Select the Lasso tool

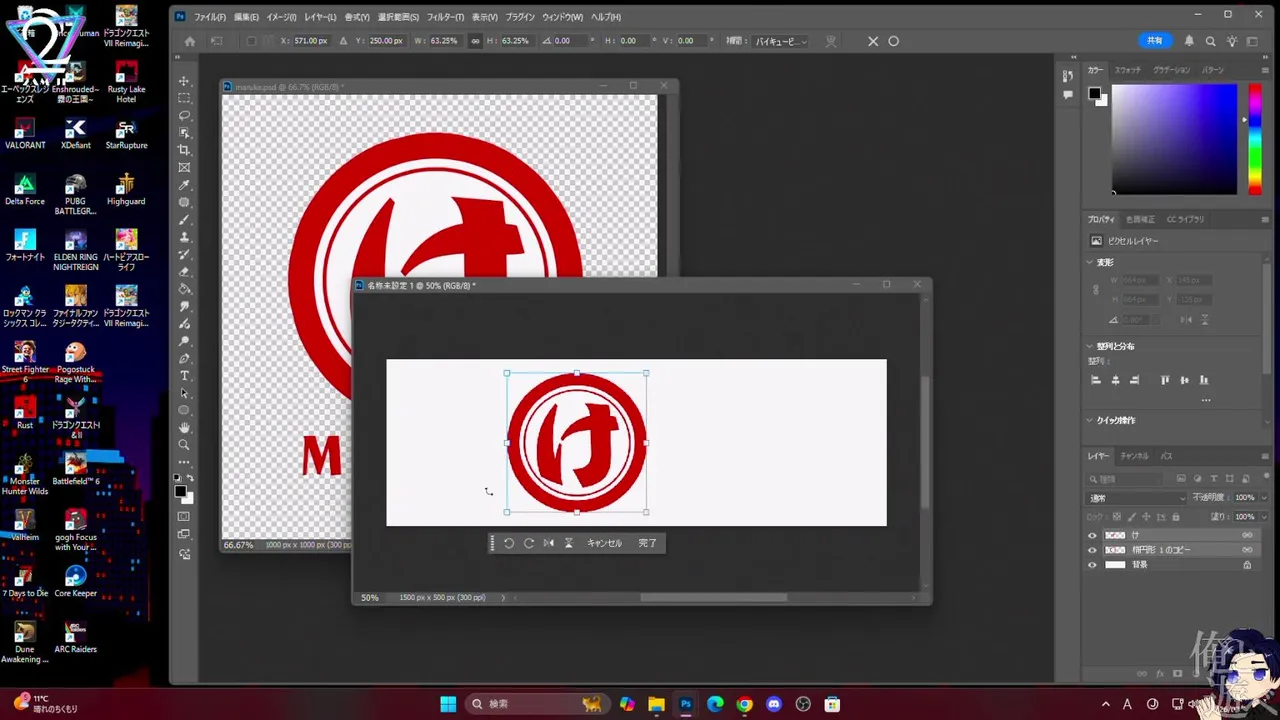(184, 115)
